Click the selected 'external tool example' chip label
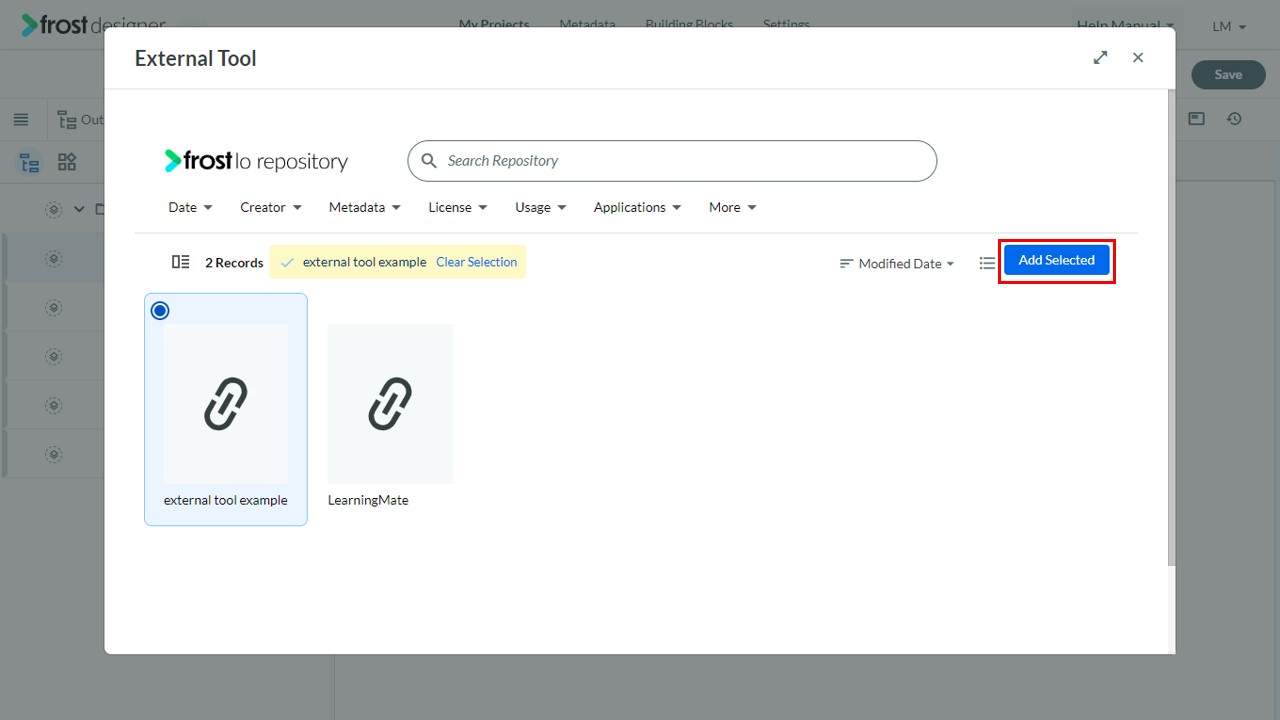 [364, 262]
